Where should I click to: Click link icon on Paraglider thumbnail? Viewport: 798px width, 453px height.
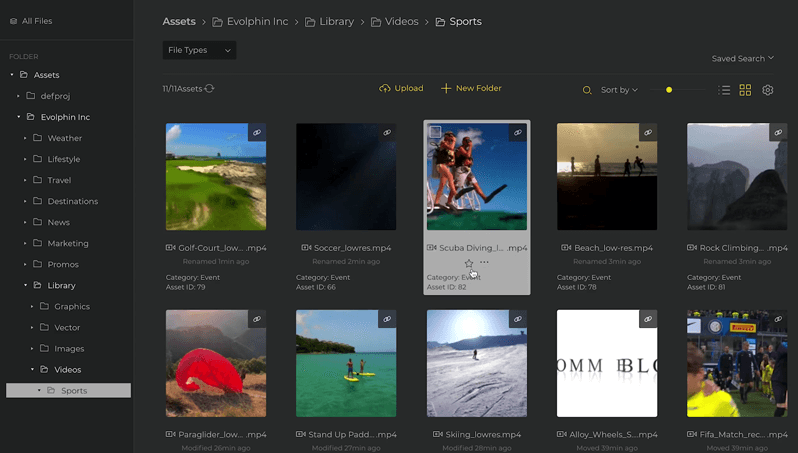click(257, 319)
